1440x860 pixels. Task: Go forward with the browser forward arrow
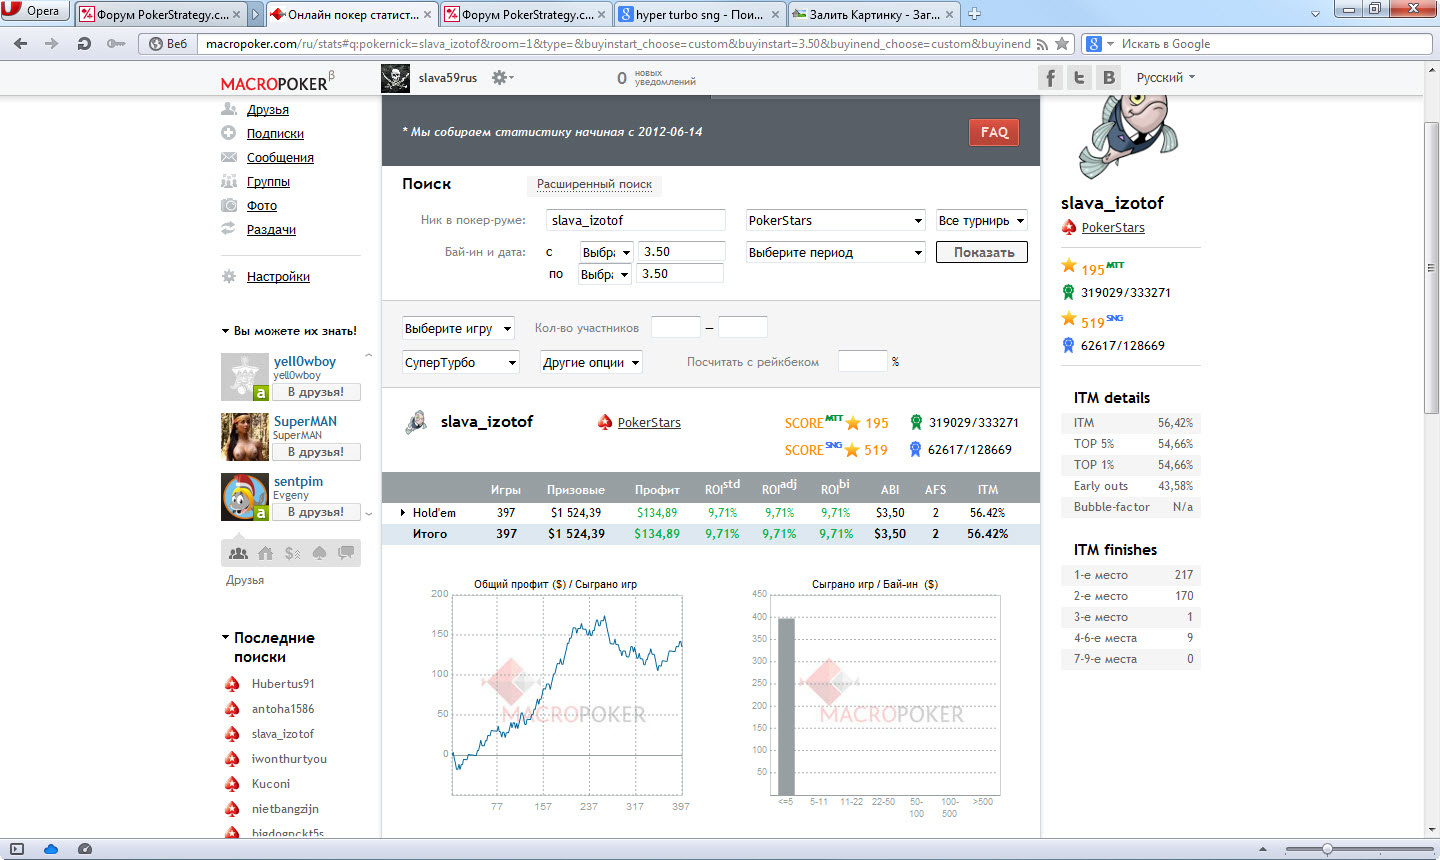click(52, 44)
